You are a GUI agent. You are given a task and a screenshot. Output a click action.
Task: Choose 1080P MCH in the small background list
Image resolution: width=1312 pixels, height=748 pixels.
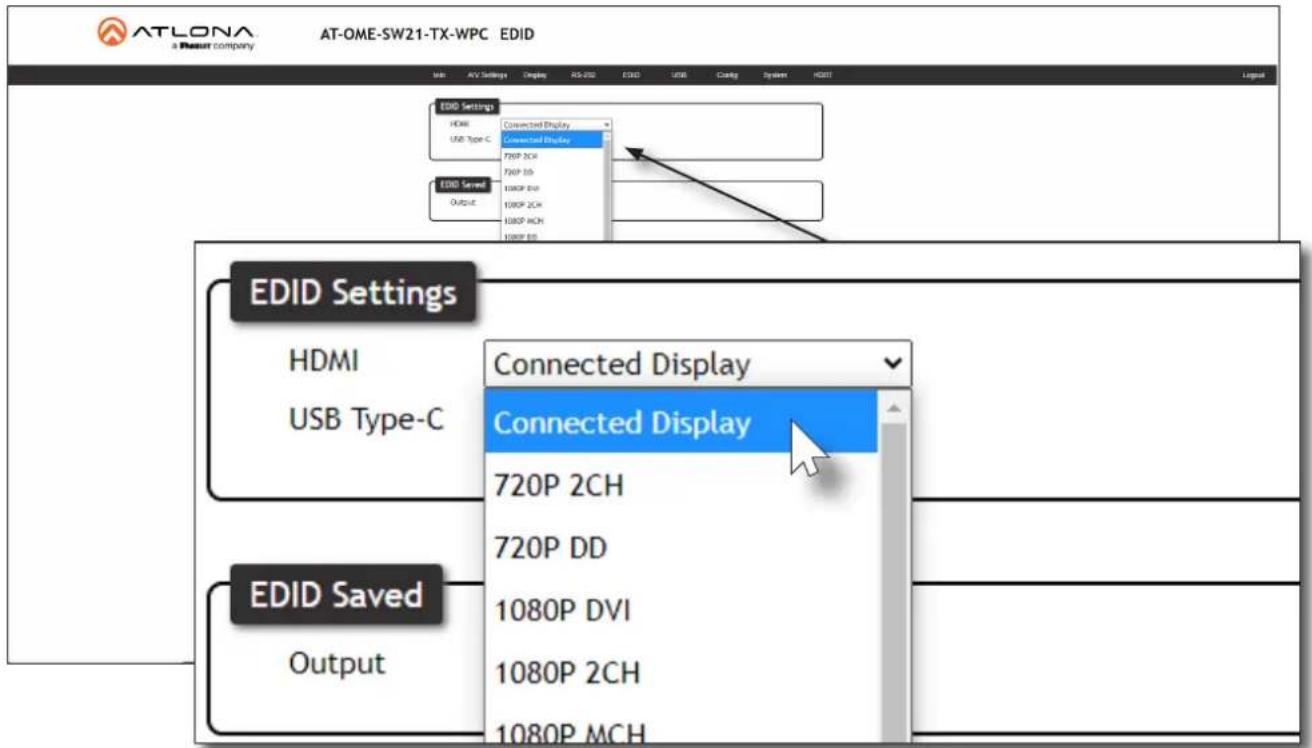(553, 221)
